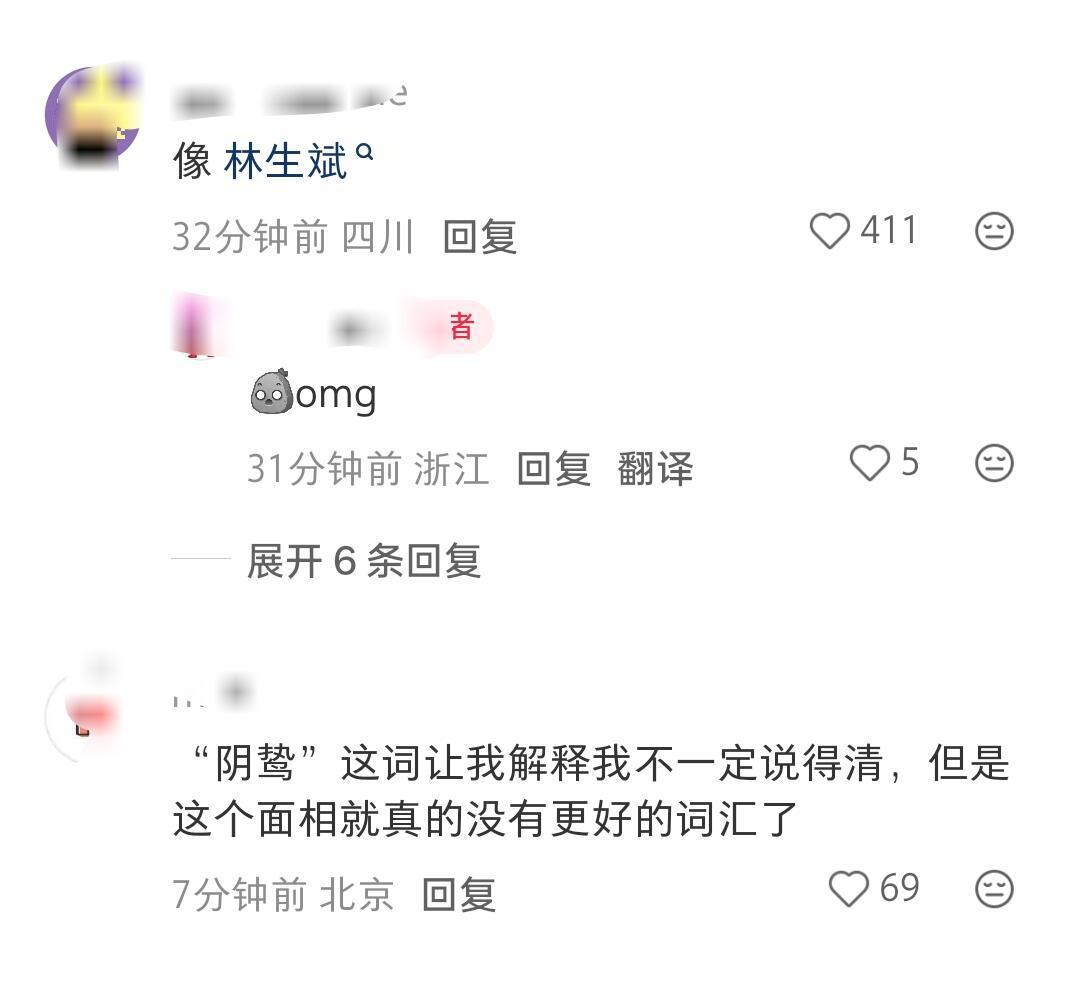The width and height of the screenshot is (1080, 994).
Task: Open the third commenter's avatar
Action: 85,715
